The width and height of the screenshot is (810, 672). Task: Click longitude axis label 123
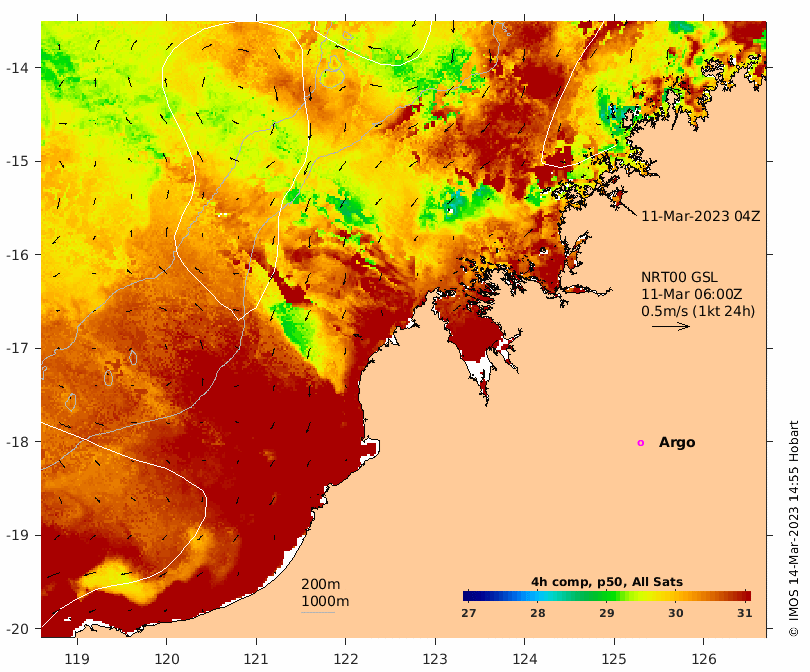(435, 659)
